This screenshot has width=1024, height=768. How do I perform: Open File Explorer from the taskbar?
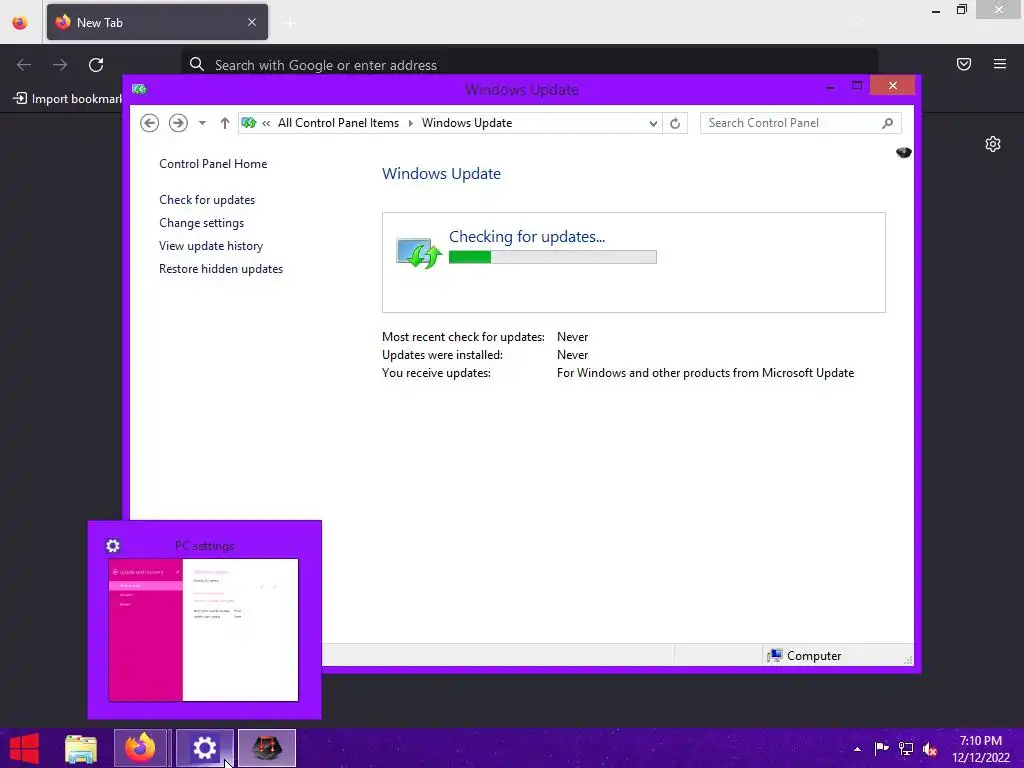click(x=80, y=749)
